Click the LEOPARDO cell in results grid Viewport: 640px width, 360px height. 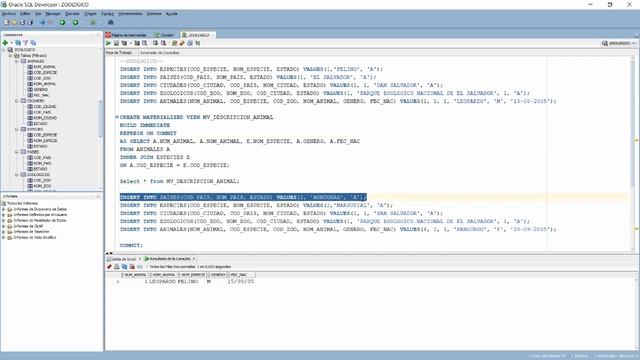(162, 282)
